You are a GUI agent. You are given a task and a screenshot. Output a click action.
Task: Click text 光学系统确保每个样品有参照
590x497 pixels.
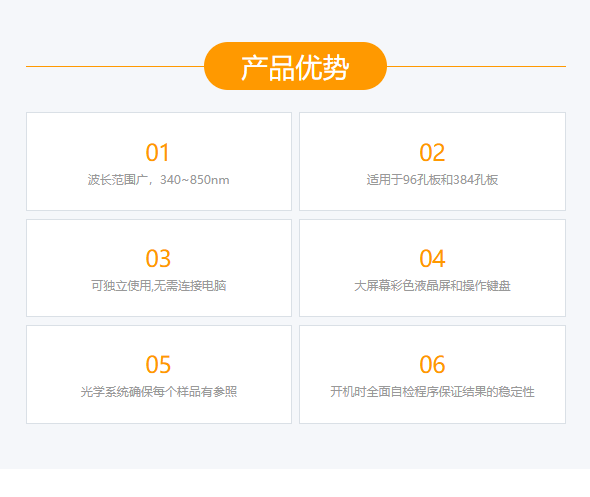(158, 392)
